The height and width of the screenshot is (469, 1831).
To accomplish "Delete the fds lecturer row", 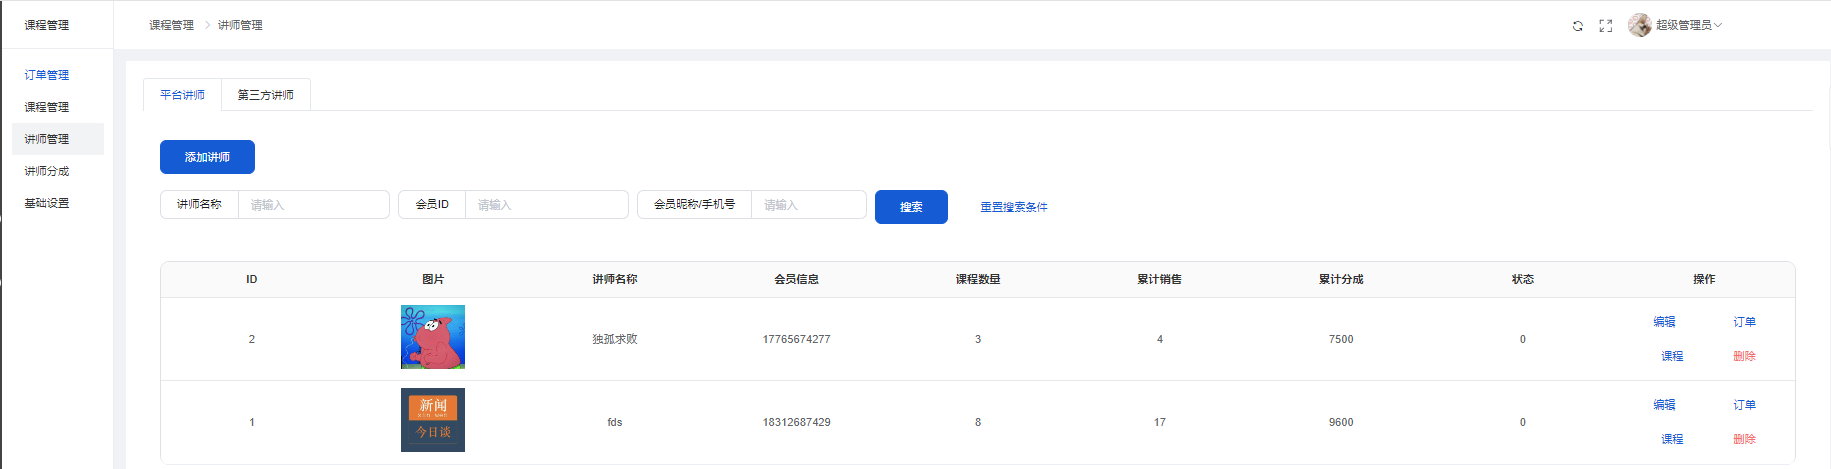I will (x=1744, y=439).
